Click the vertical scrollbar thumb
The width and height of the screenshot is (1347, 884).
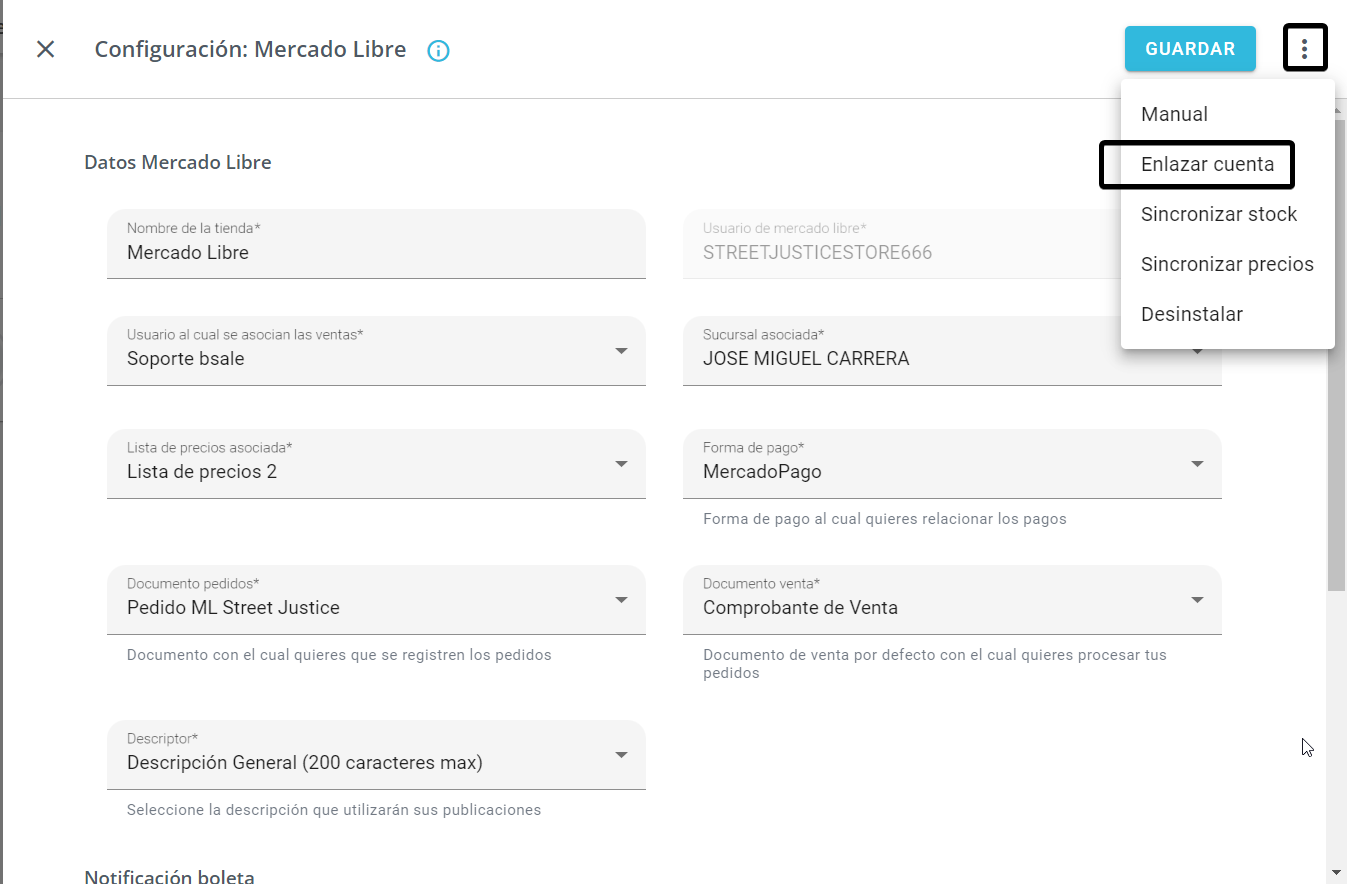click(1336, 450)
